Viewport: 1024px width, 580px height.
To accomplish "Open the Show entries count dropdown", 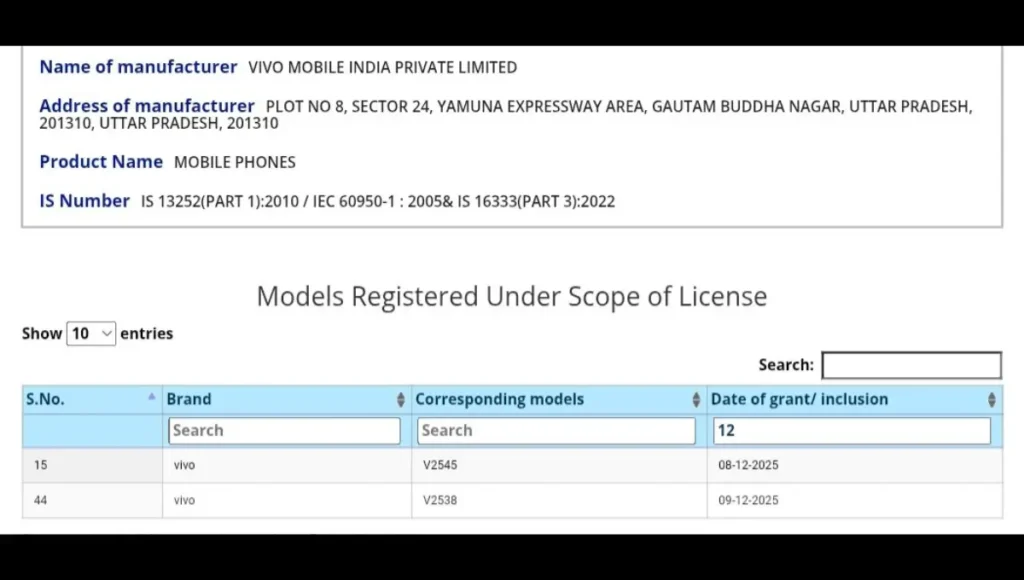I will tap(92, 334).
